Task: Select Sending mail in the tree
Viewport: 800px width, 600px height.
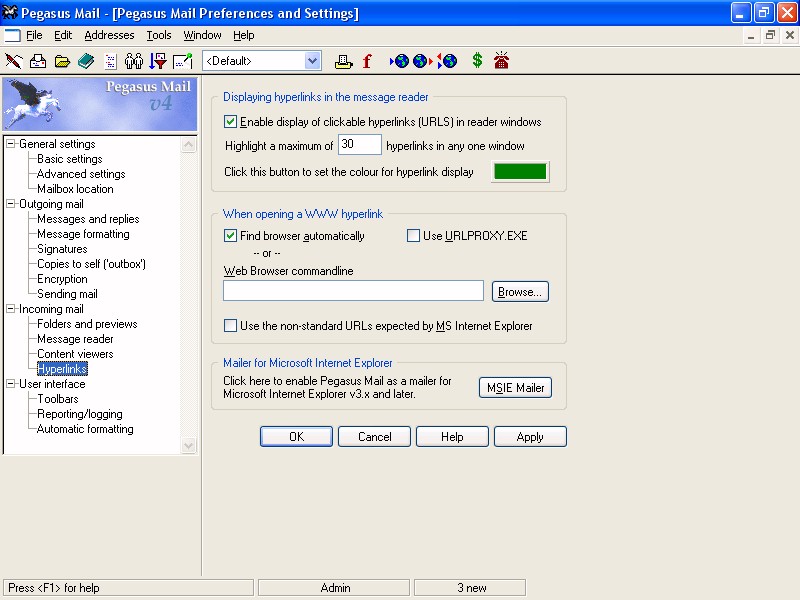Action: click(x=67, y=294)
